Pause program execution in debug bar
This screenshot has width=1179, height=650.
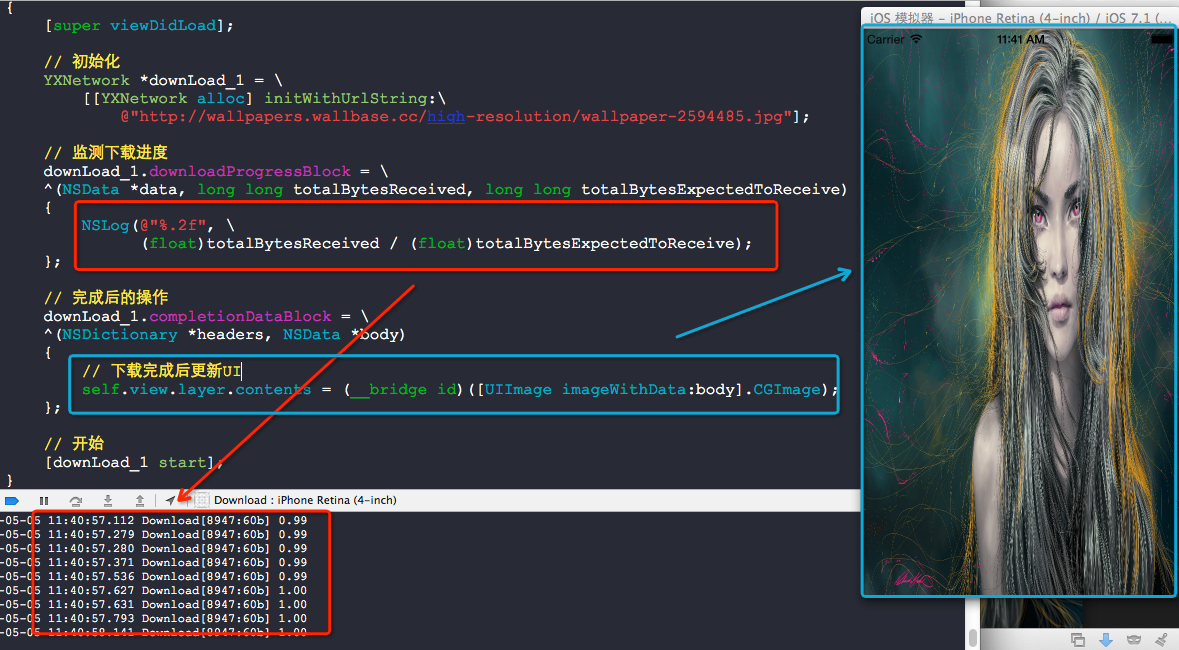[44, 500]
